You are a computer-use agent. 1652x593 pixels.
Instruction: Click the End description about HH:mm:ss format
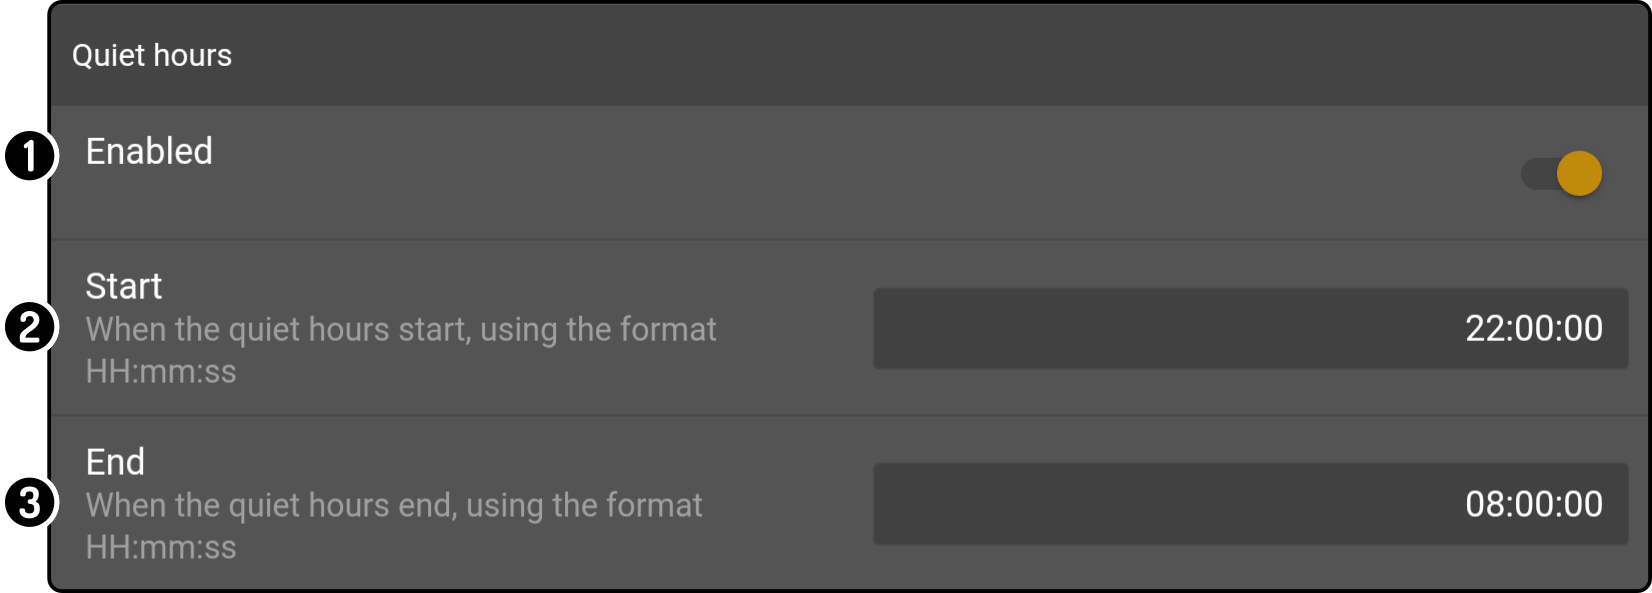point(394,526)
